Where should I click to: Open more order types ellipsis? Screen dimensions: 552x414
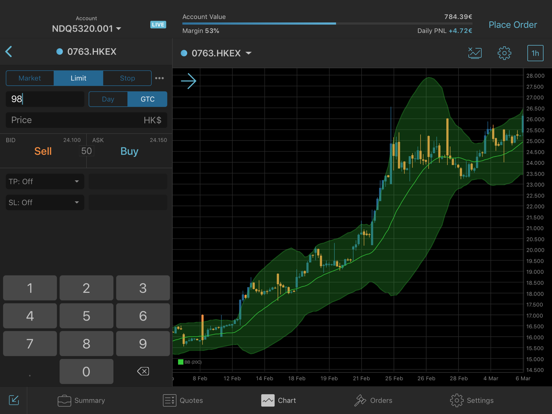coord(159,78)
